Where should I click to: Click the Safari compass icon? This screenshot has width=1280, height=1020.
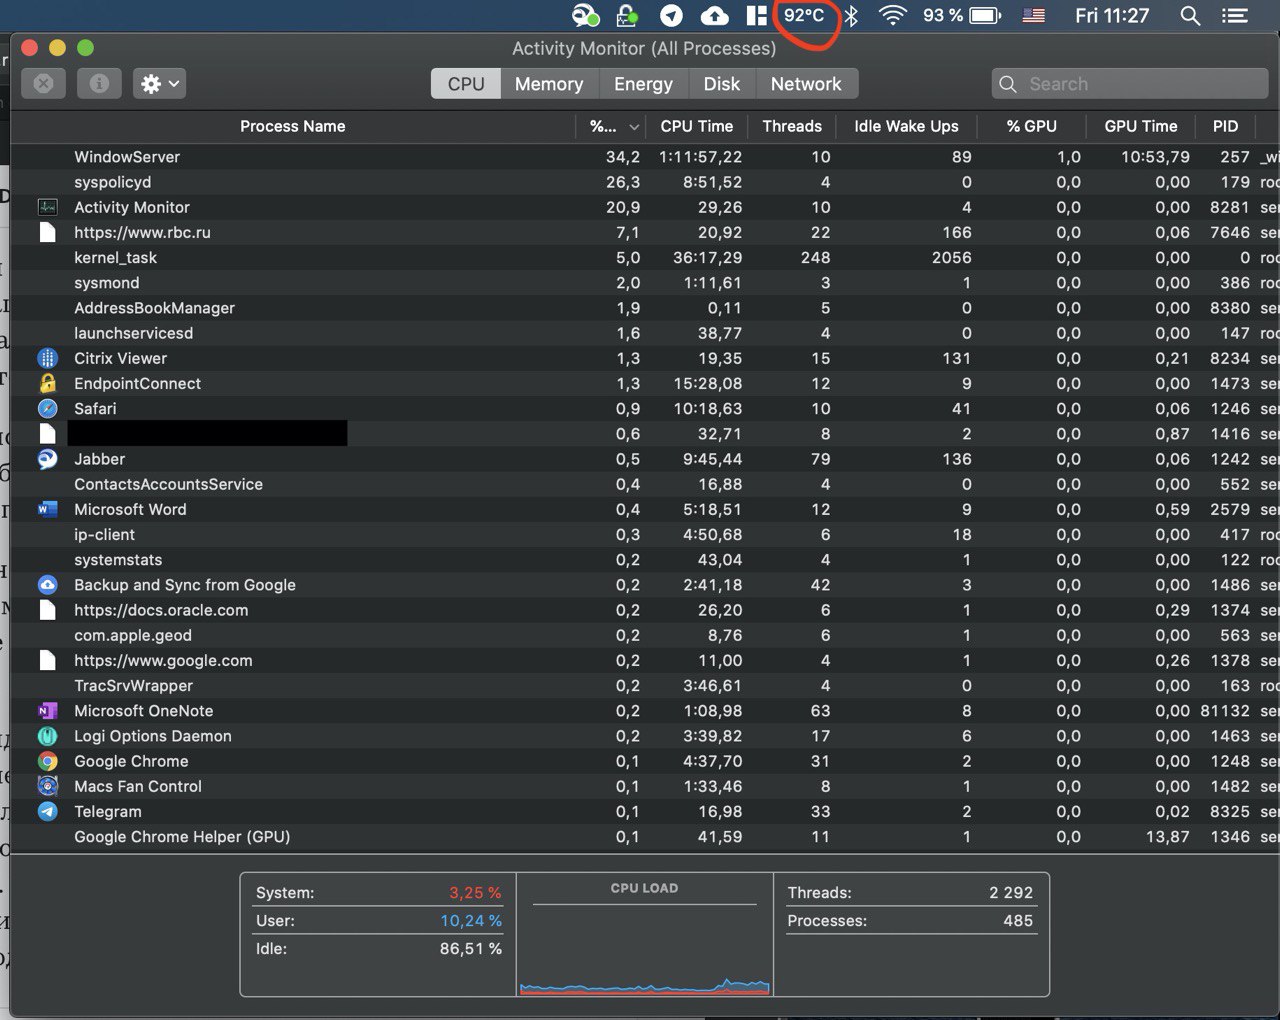[x=47, y=408]
